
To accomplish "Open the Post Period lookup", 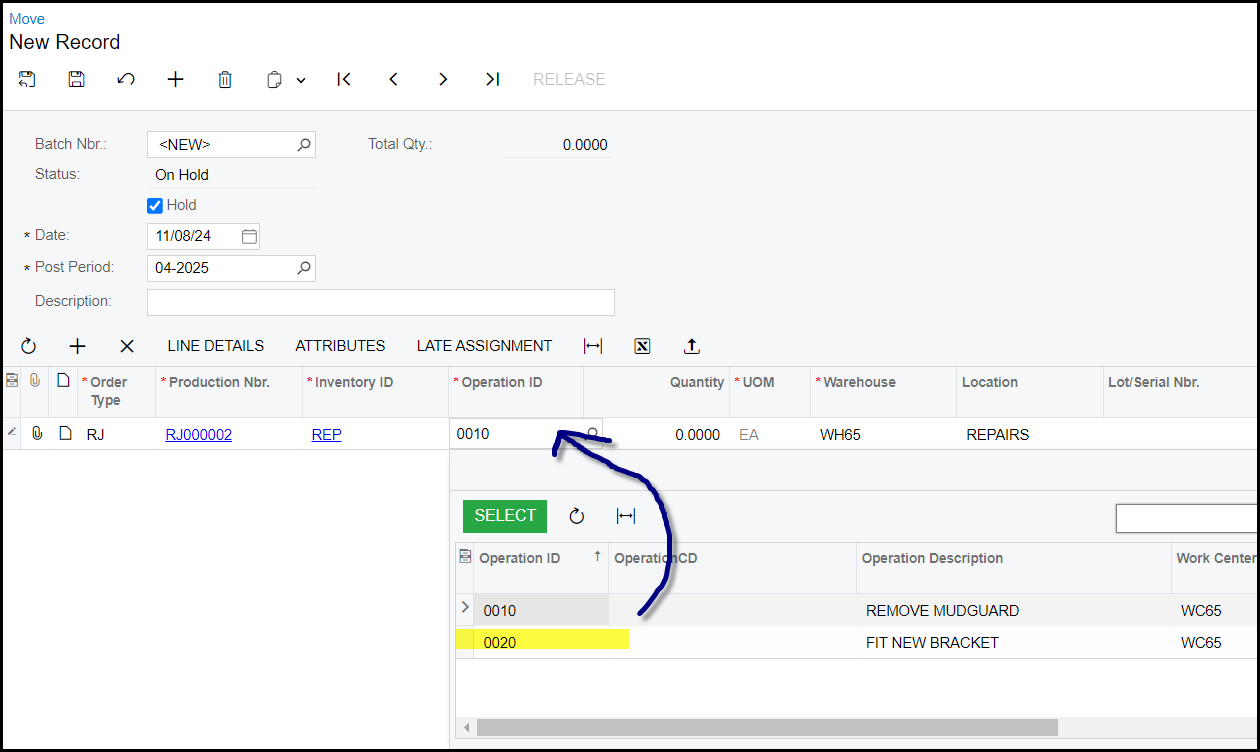I will point(304,268).
